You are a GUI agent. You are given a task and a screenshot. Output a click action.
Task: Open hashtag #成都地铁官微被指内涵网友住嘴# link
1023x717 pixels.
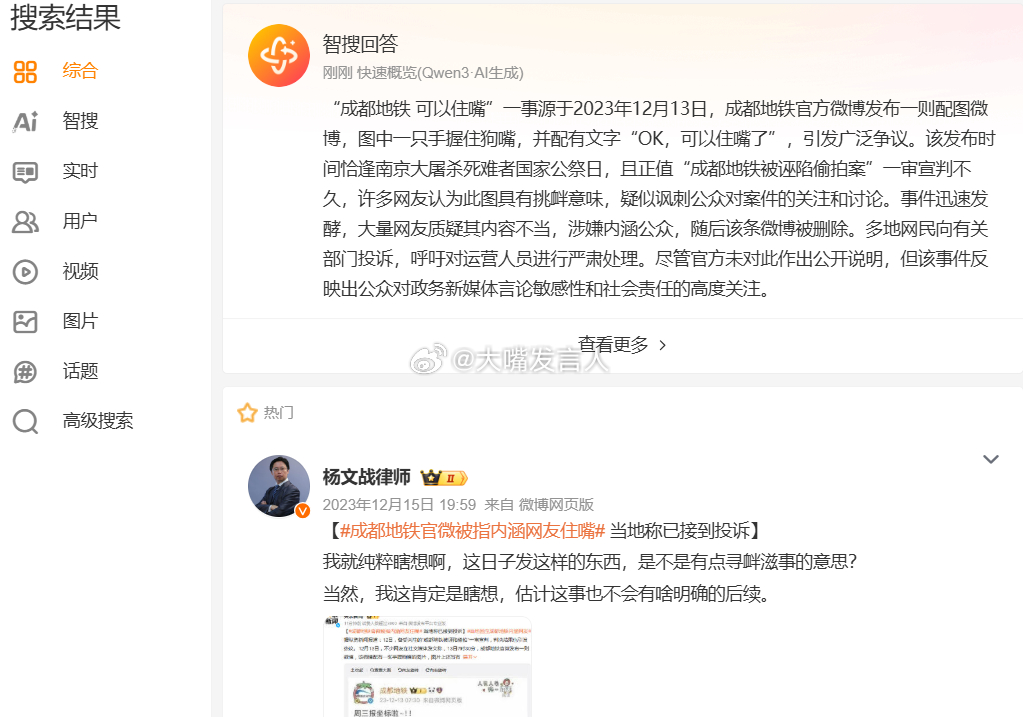pos(472,531)
